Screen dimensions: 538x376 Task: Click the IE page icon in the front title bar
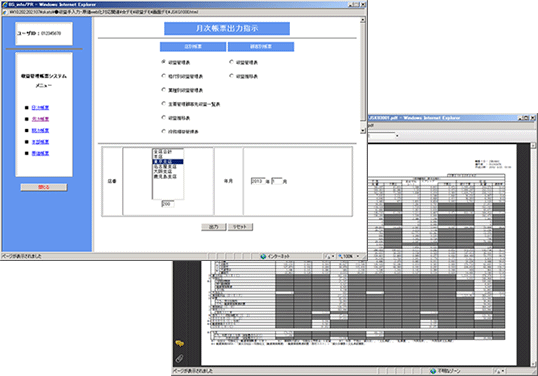point(4,4)
